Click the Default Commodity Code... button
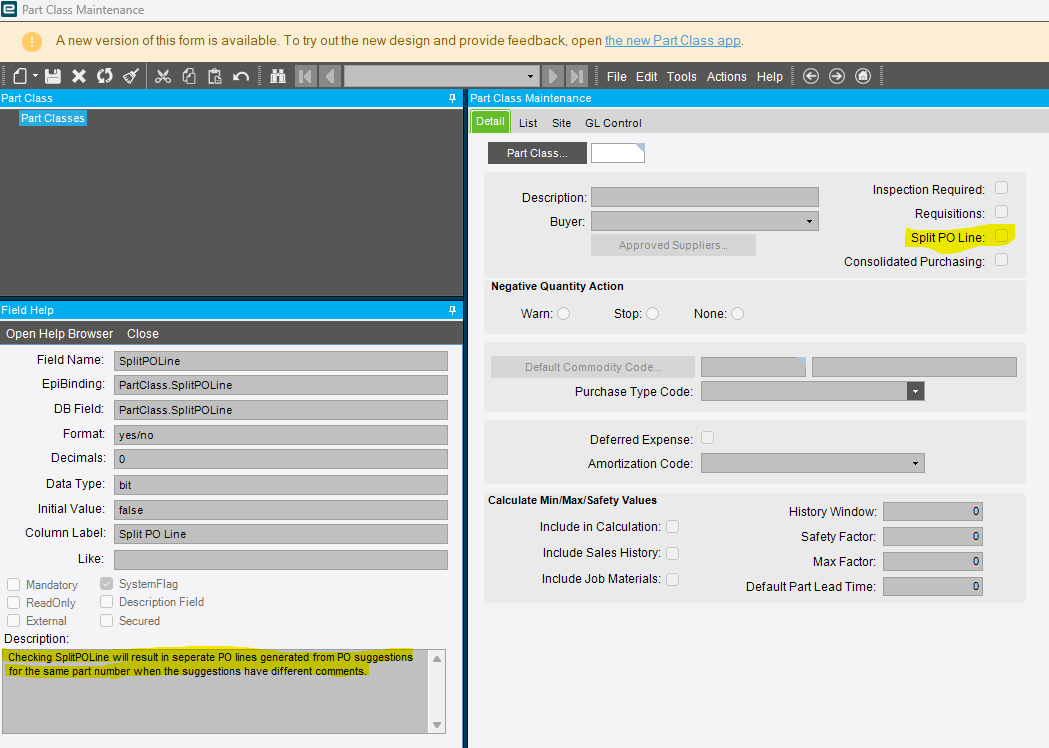 point(593,367)
